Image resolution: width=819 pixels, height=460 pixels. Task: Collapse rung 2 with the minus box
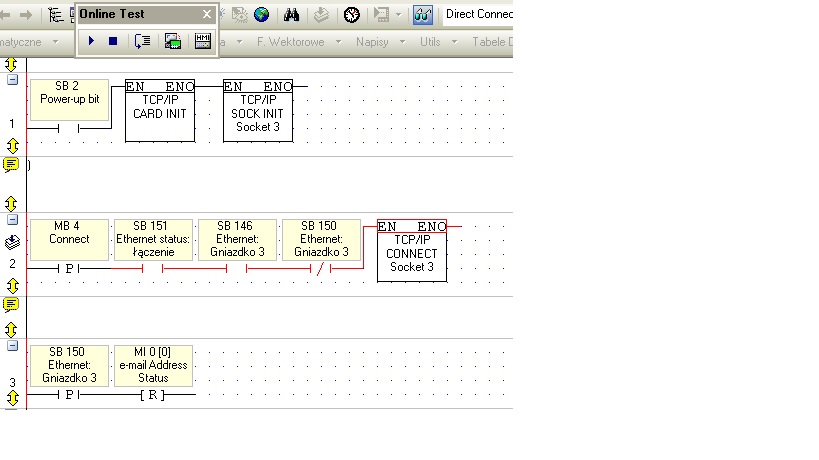pyautogui.click(x=13, y=220)
